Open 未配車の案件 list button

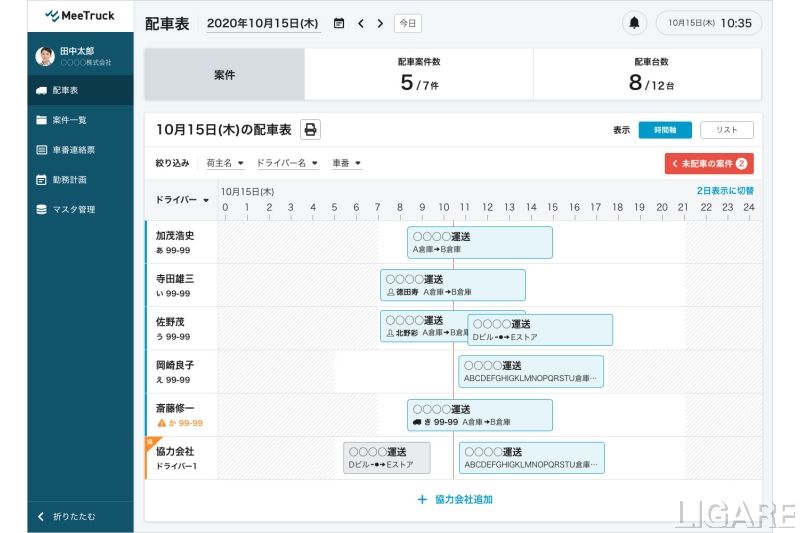pyautogui.click(x=708, y=163)
